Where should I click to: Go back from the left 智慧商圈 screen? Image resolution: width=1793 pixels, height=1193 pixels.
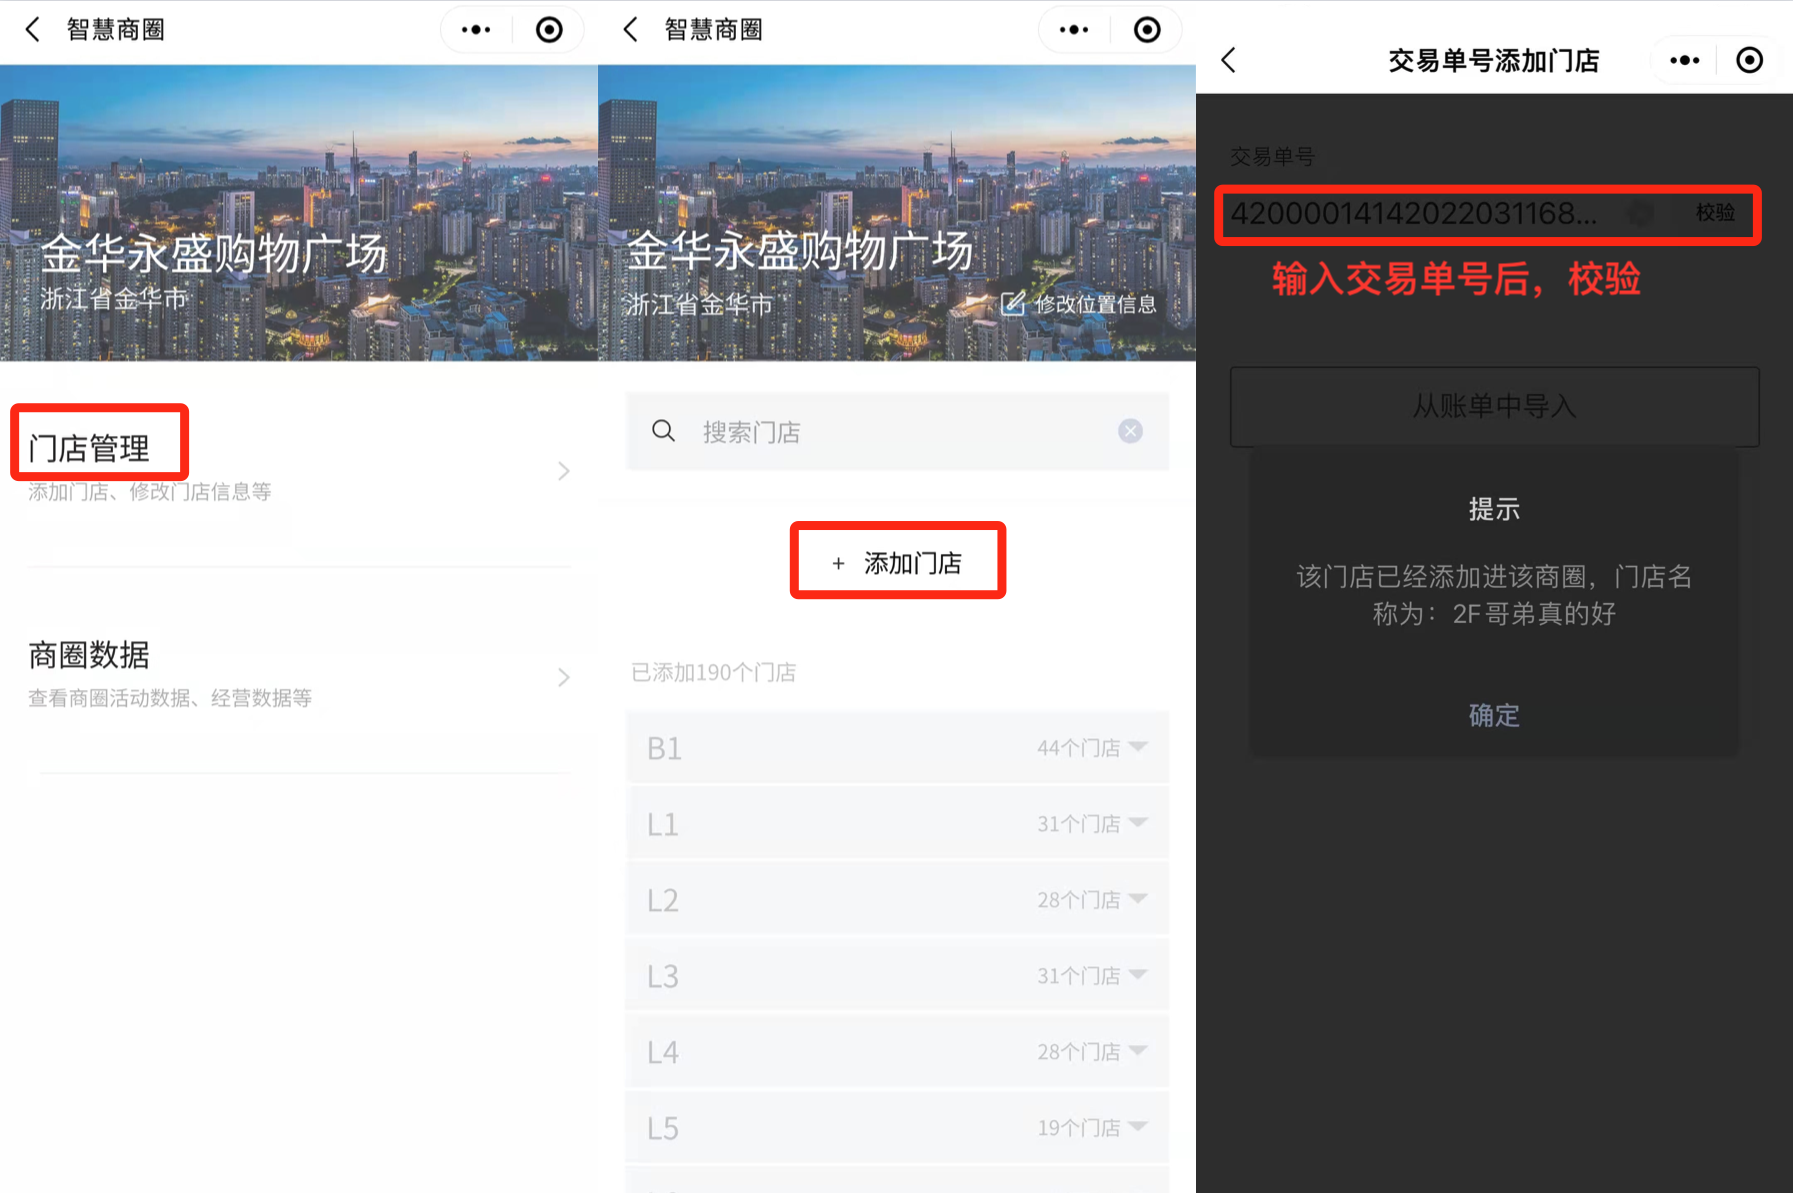pyautogui.click(x=33, y=30)
